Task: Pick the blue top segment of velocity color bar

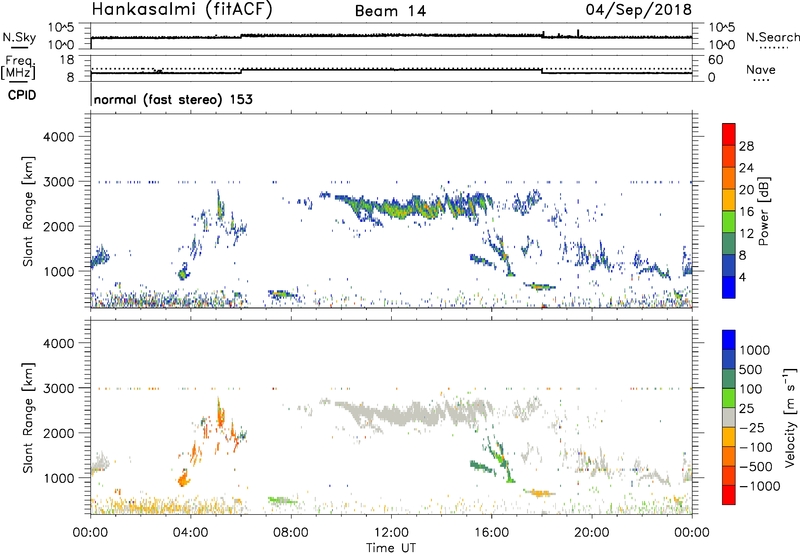Action: coord(729,340)
